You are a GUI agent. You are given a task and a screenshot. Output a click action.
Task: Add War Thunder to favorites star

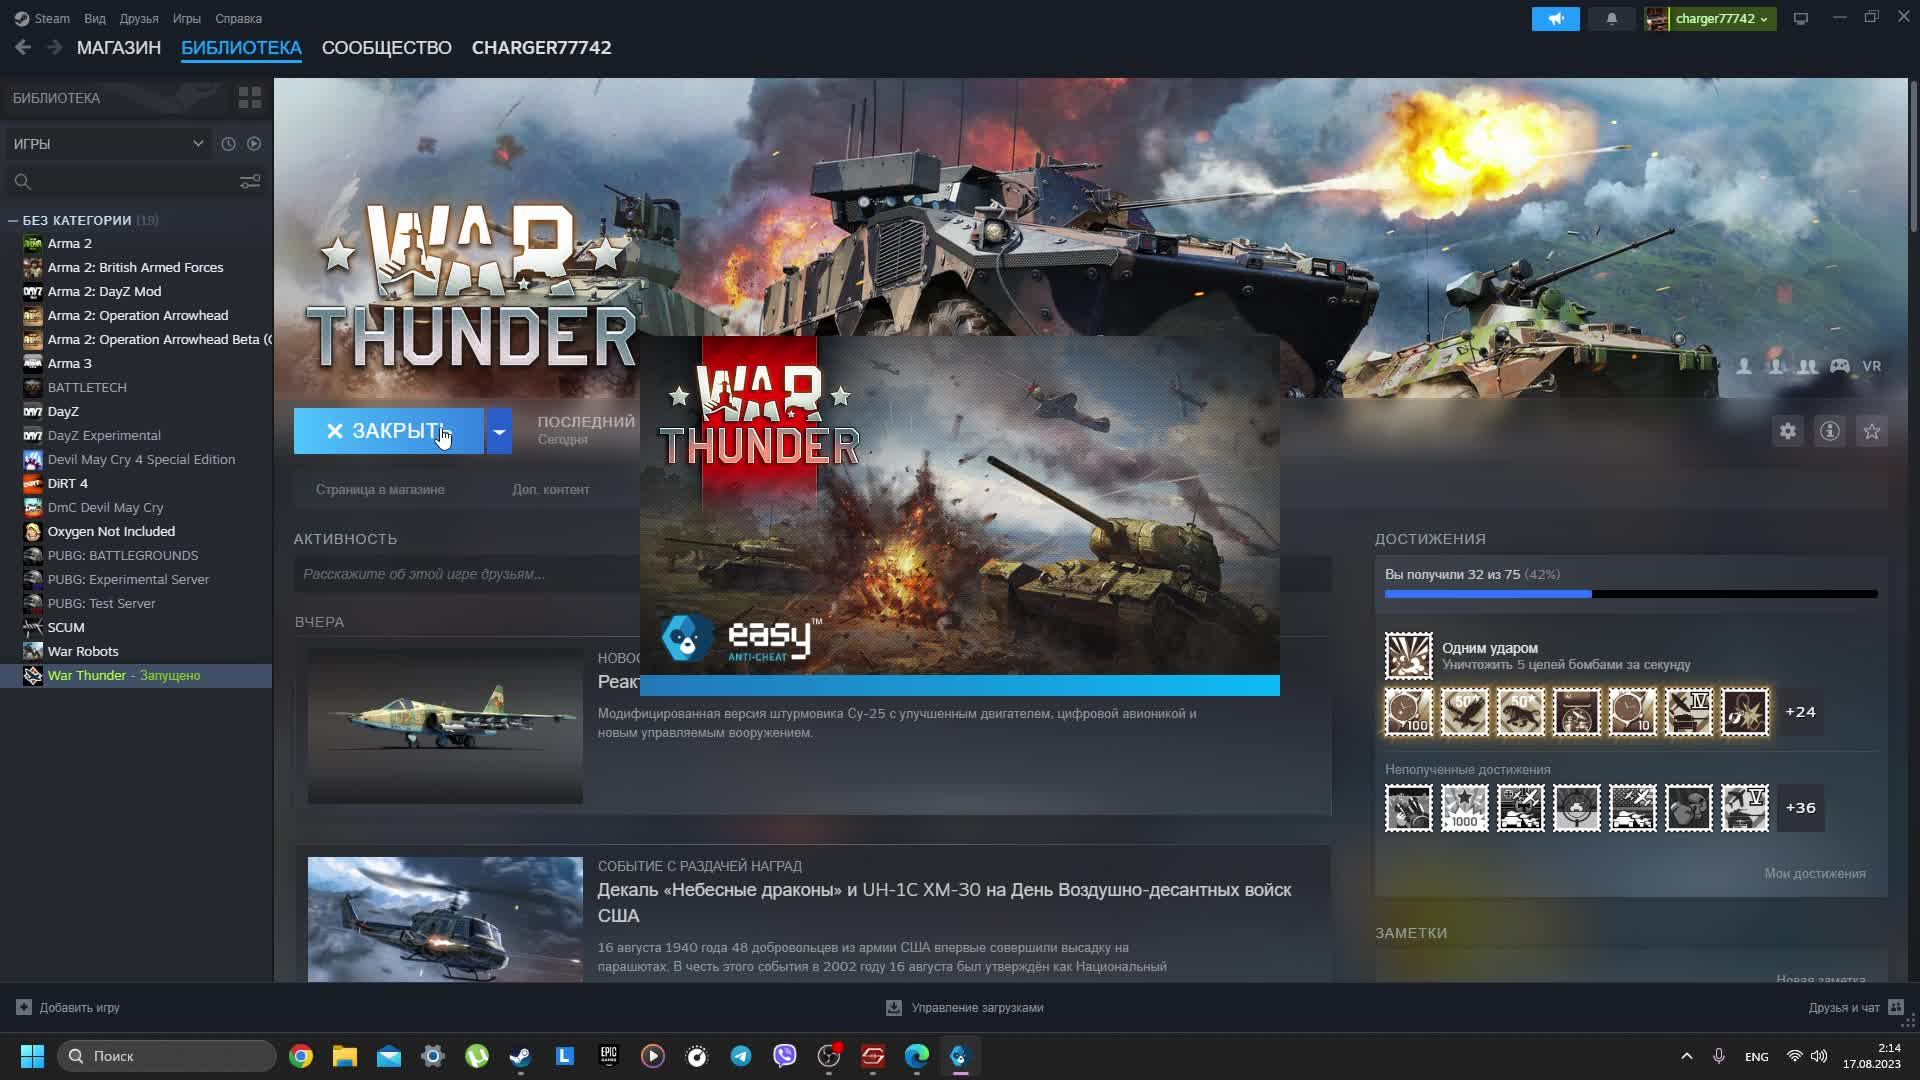(1871, 431)
